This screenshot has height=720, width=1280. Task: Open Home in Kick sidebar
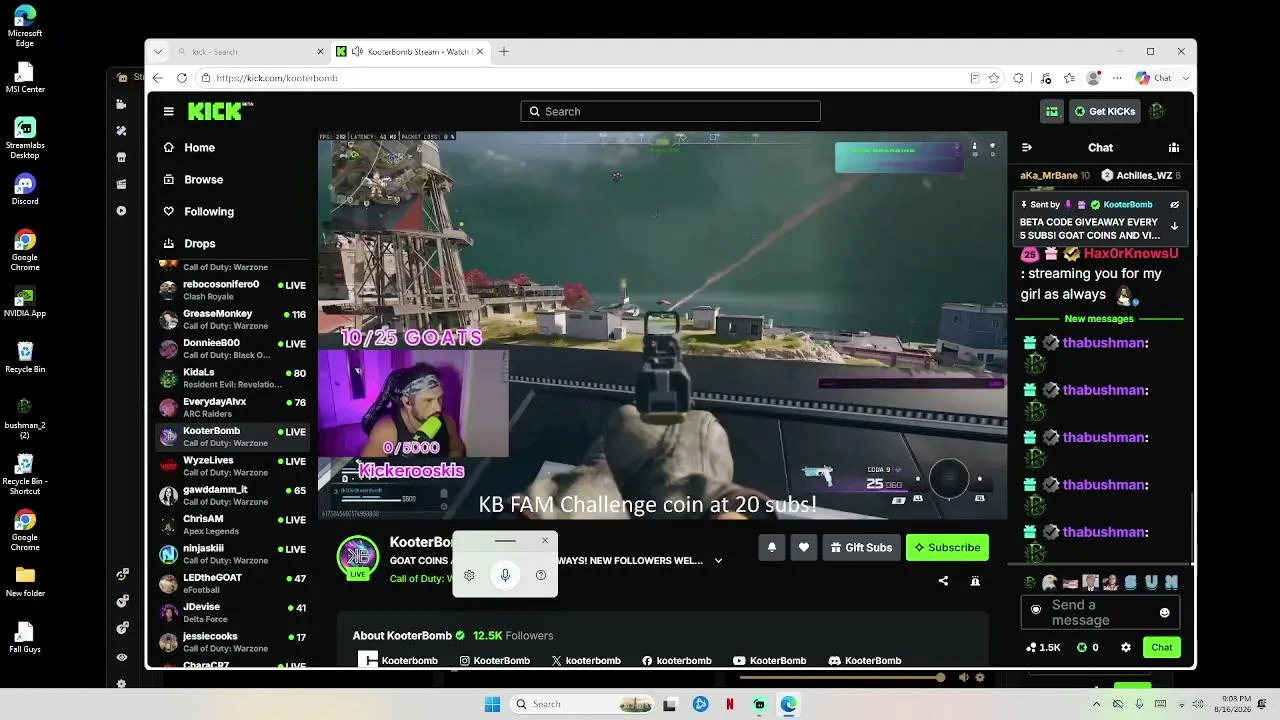coord(199,147)
